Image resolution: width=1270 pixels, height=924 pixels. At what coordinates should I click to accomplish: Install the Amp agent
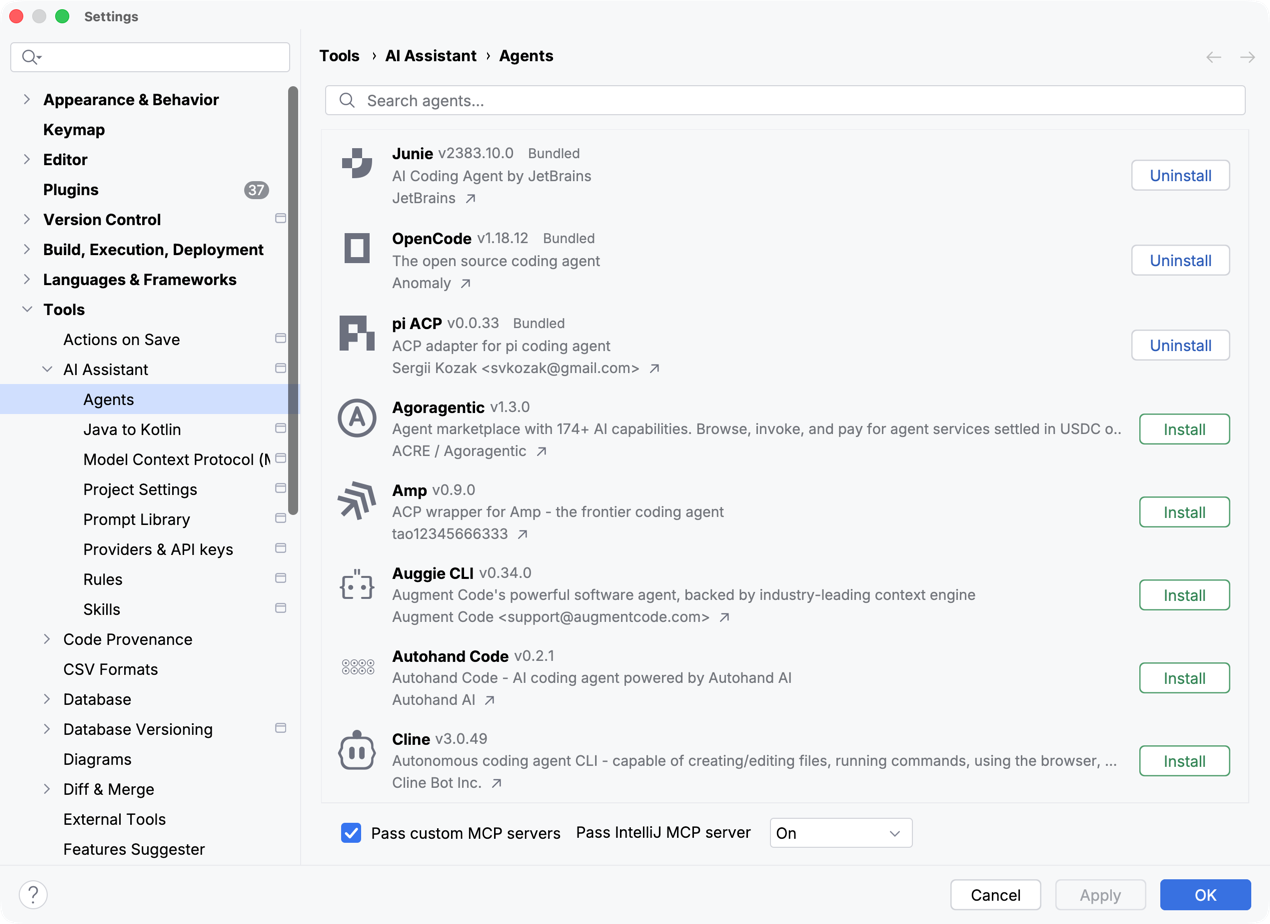click(x=1184, y=512)
